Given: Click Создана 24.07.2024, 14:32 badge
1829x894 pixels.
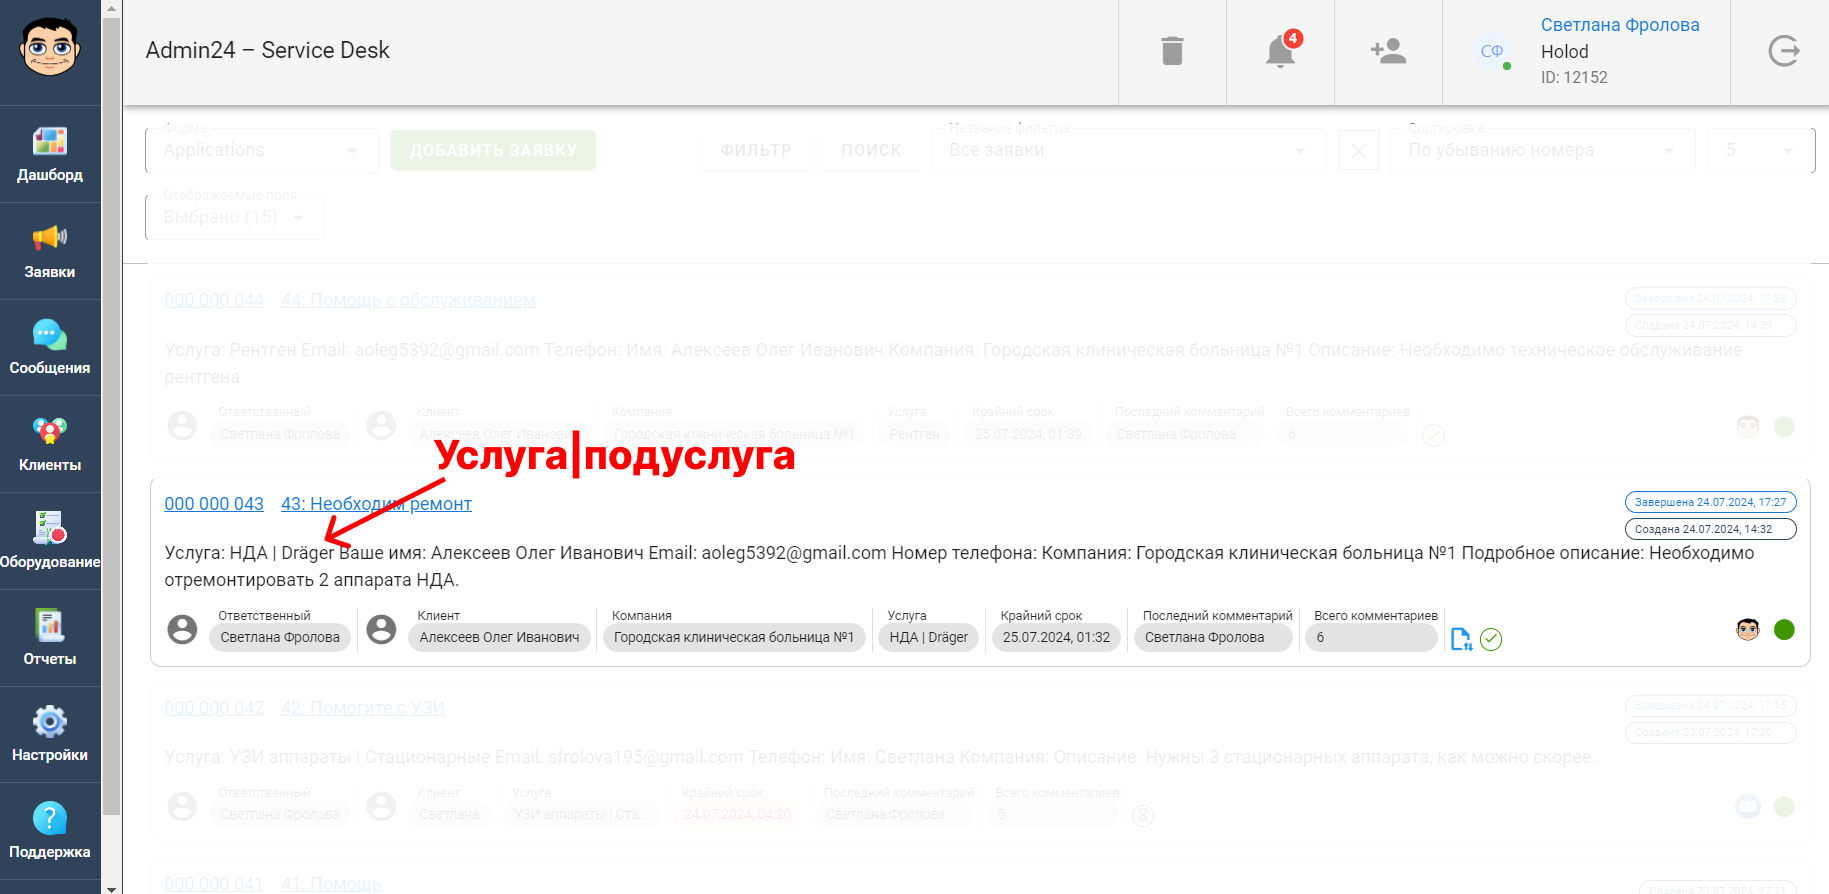Looking at the screenshot, I should pos(1711,529).
